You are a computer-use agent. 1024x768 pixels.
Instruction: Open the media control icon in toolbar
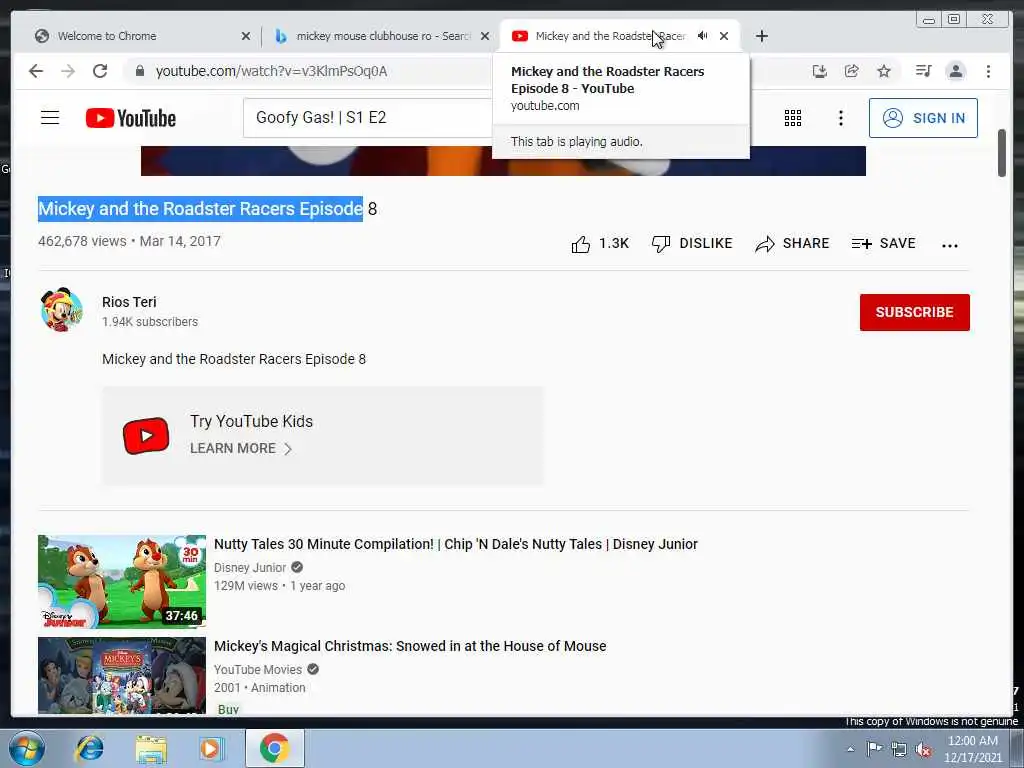point(923,71)
